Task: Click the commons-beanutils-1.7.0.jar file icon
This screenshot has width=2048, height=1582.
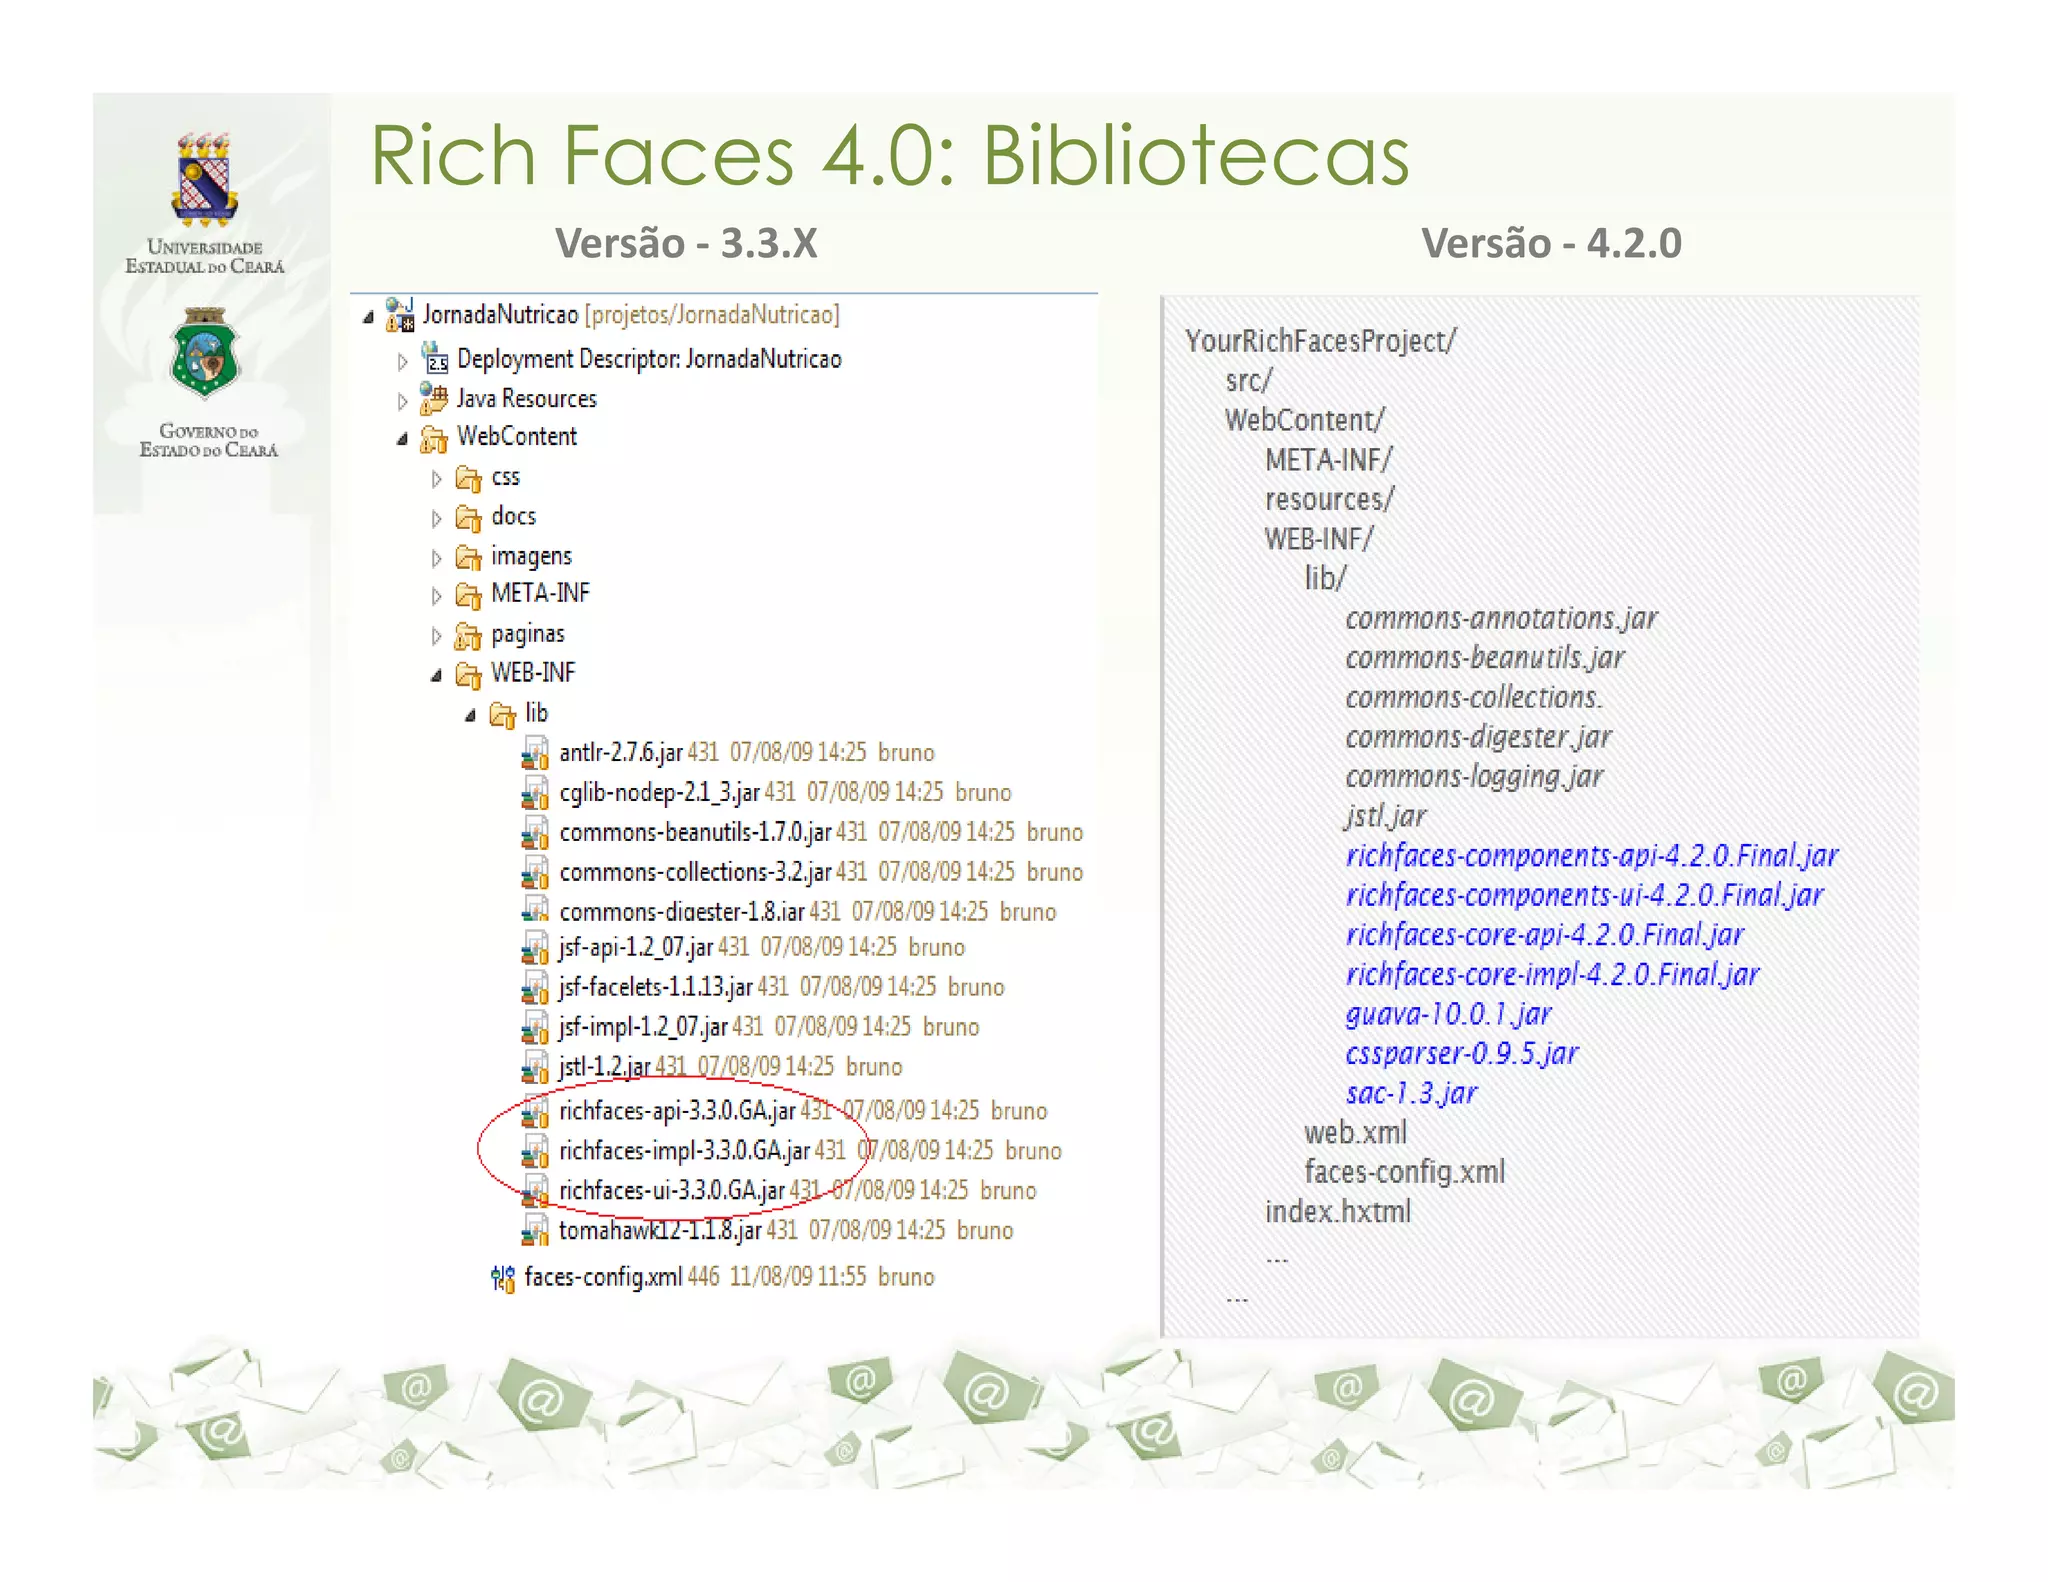Action: point(535,833)
